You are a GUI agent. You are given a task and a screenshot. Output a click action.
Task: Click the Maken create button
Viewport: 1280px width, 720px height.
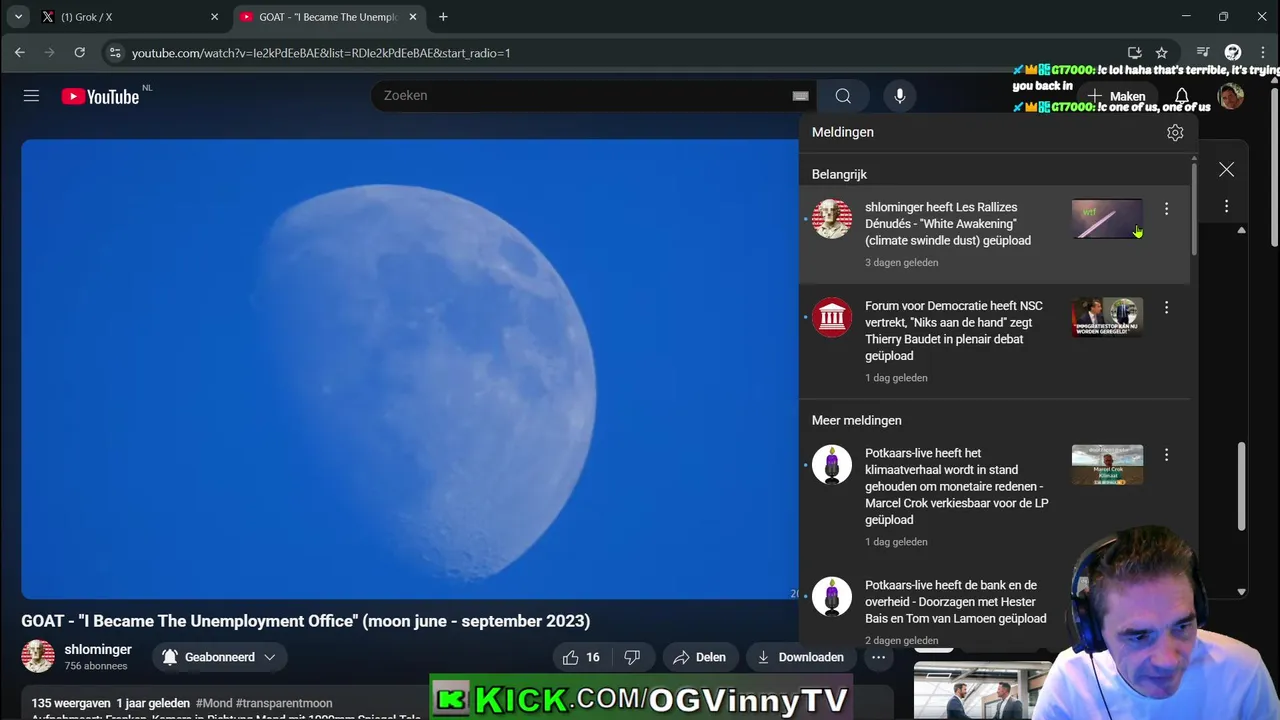[1116, 97]
